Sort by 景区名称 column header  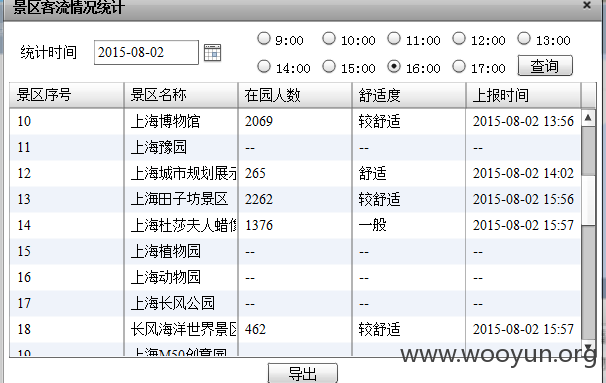pos(181,95)
